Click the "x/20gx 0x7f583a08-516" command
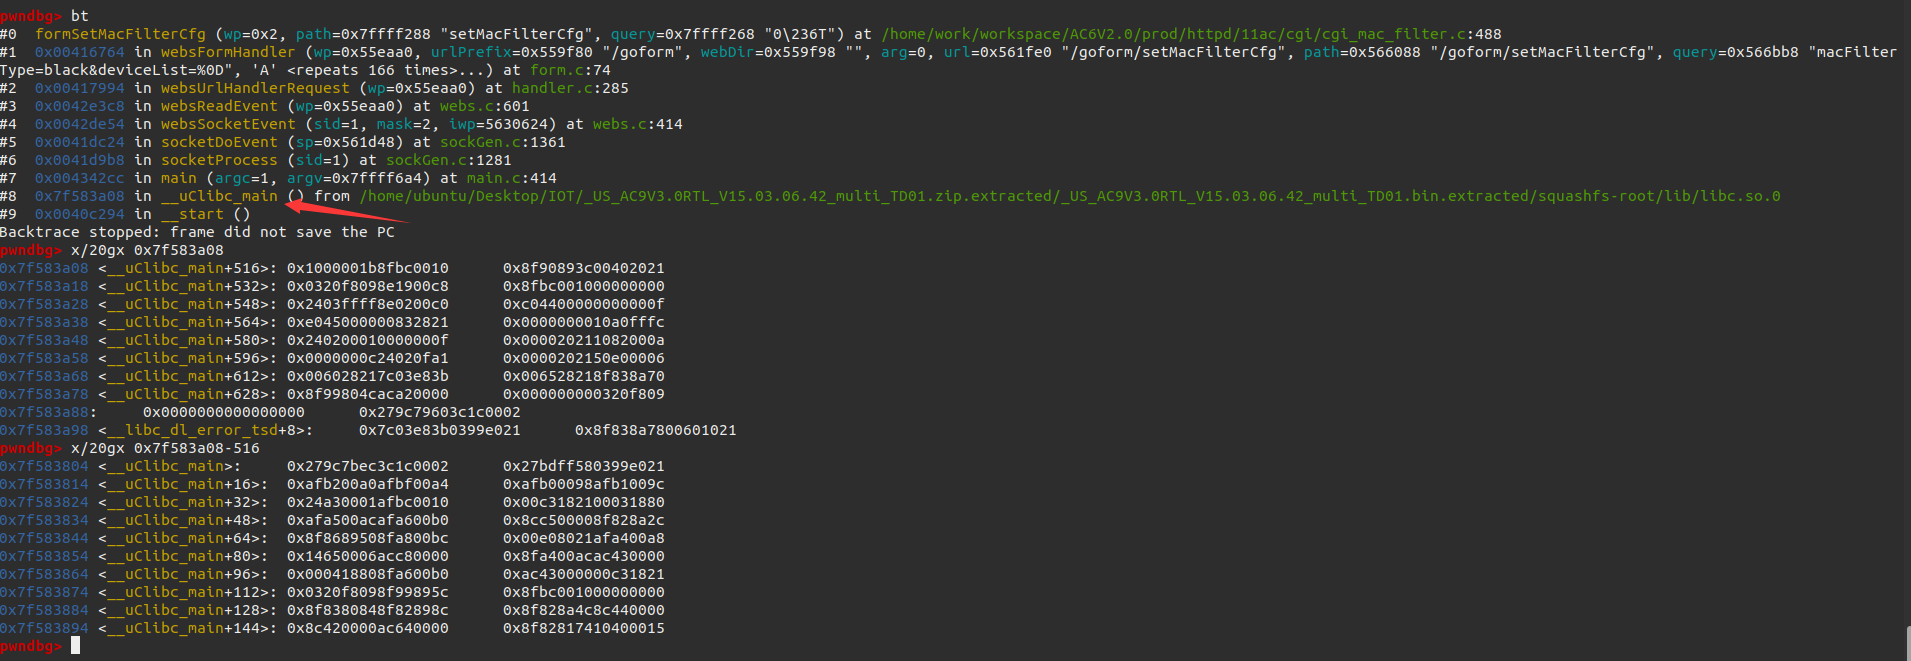Viewport: 1911px width, 661px height. point(165,448)
